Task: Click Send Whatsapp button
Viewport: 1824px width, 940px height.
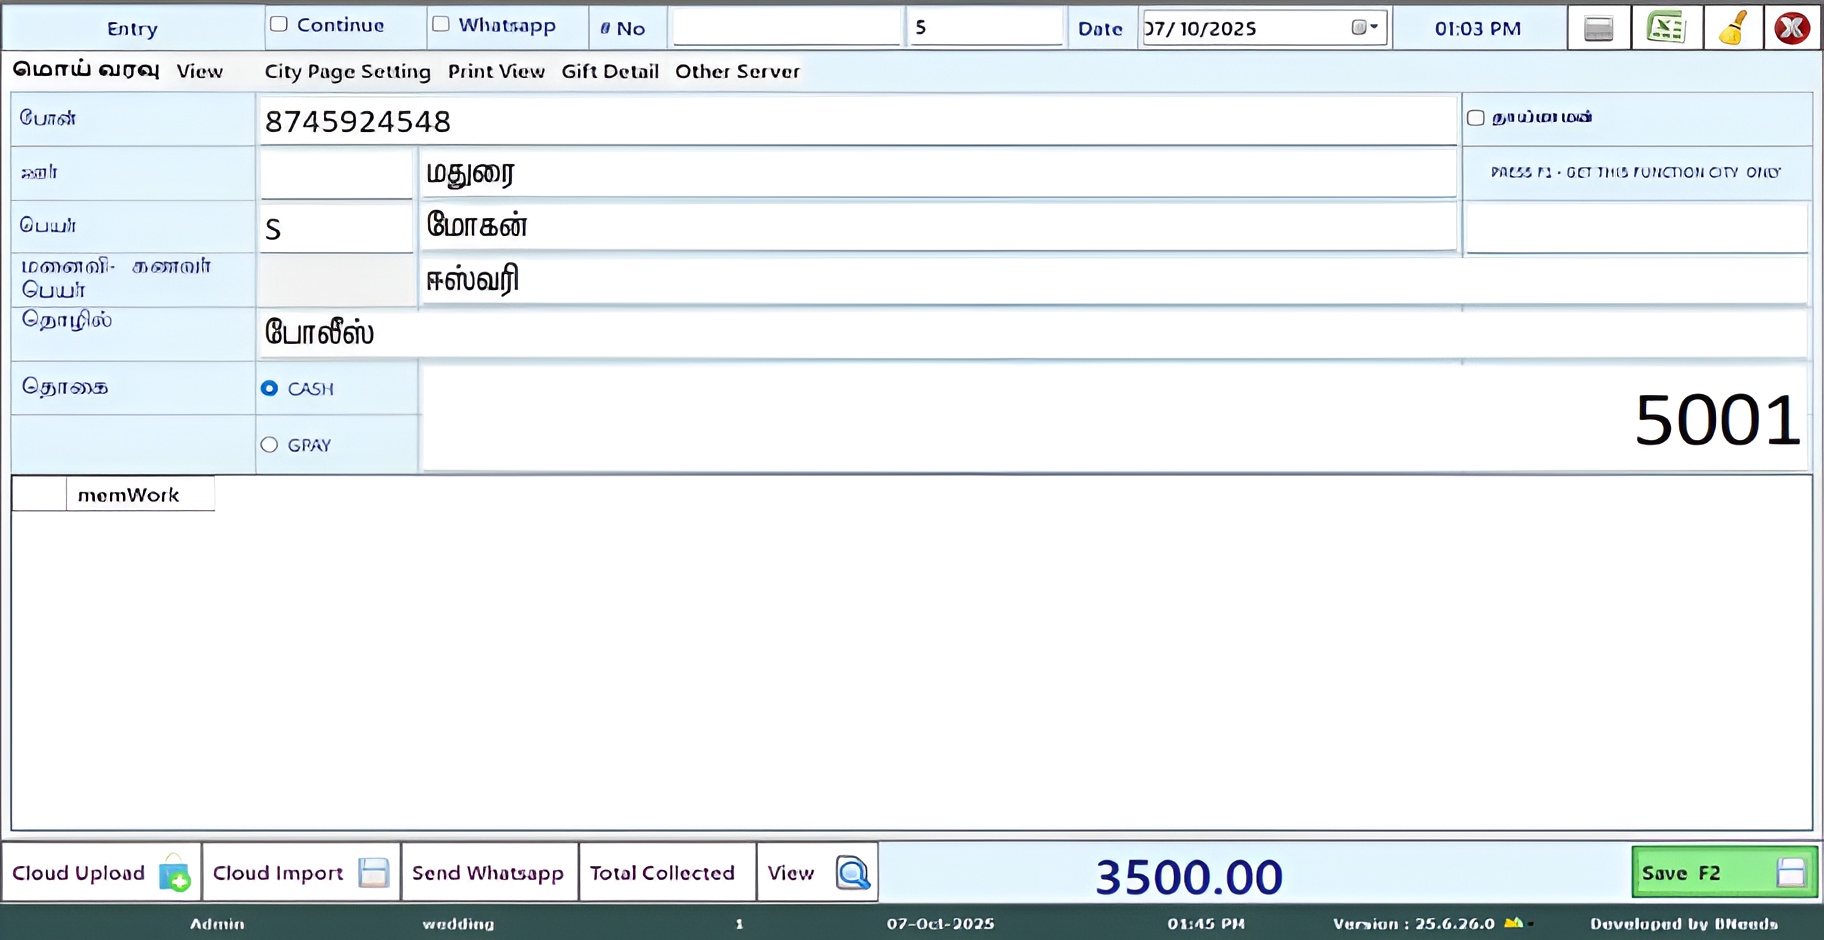Action: [x=488, y=873]
